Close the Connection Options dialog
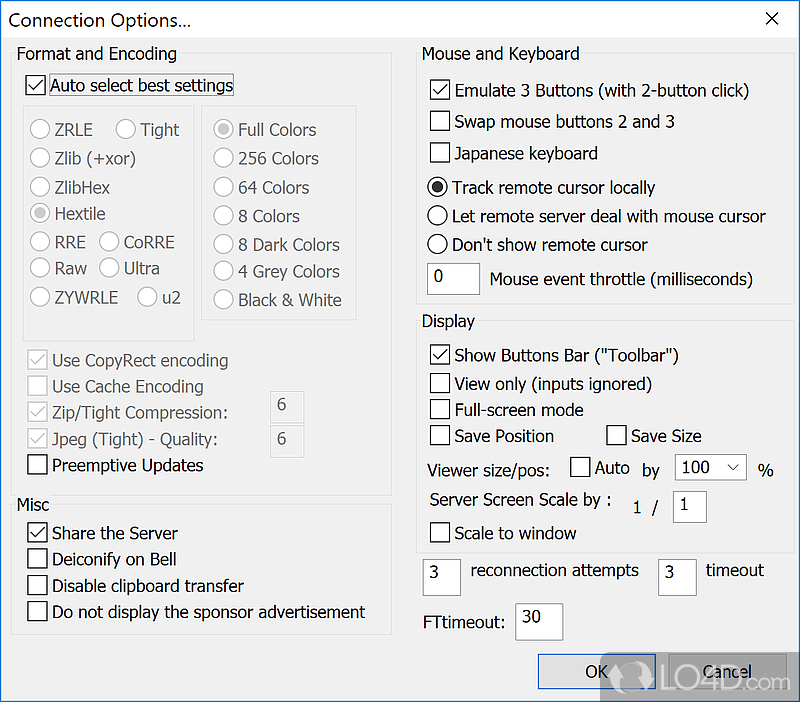This screenshot has width=800, height=702. click(x=771, y=19)
